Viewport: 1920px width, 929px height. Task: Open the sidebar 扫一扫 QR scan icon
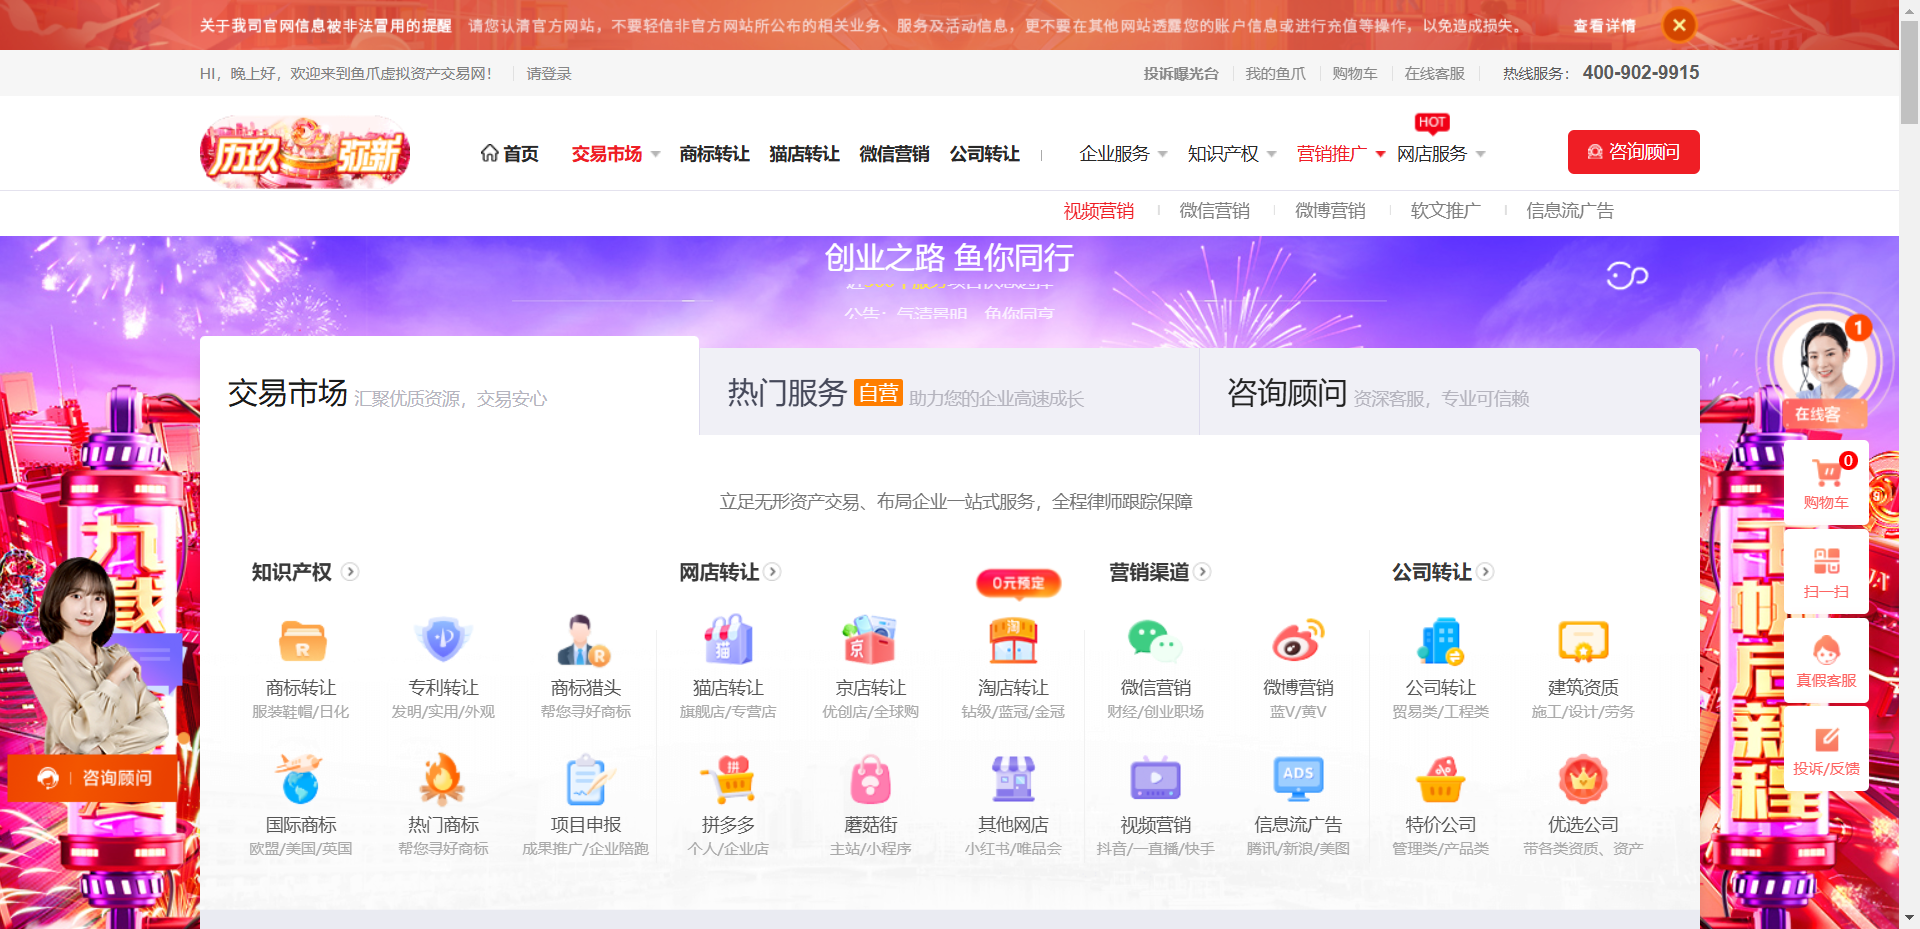[x=1827, y=560]
